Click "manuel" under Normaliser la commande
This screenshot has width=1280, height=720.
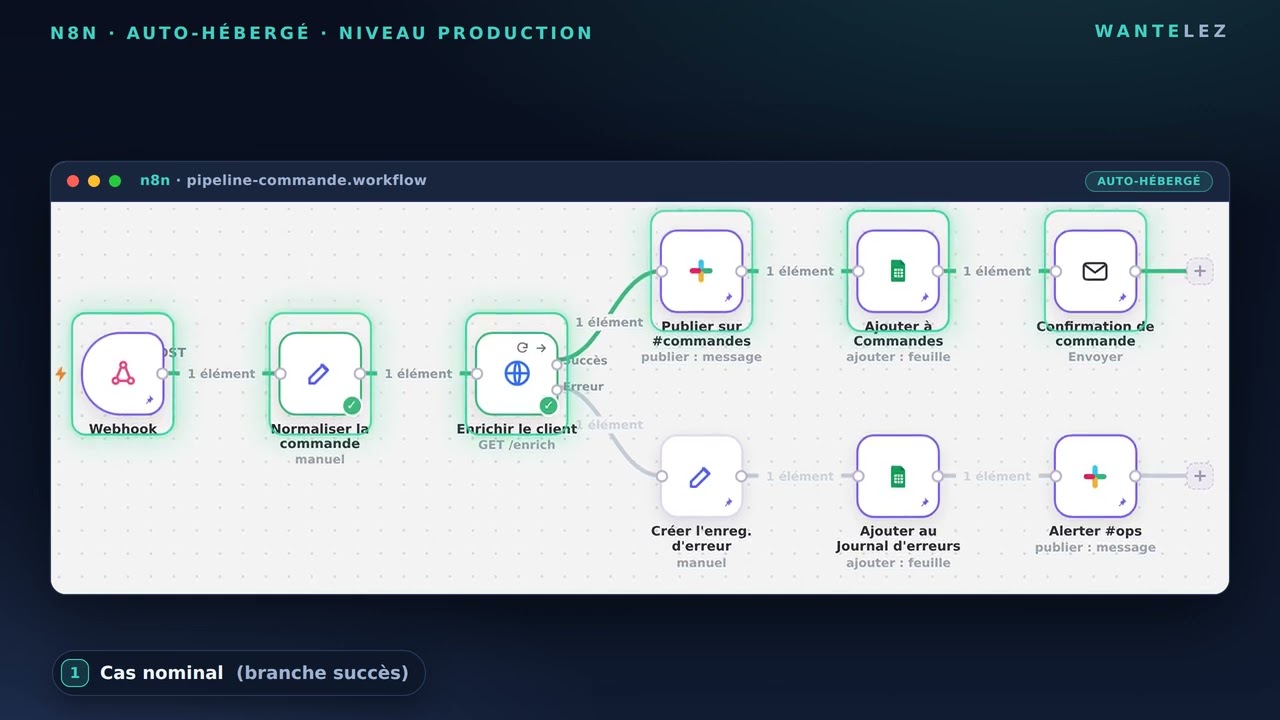coord(320,460)
